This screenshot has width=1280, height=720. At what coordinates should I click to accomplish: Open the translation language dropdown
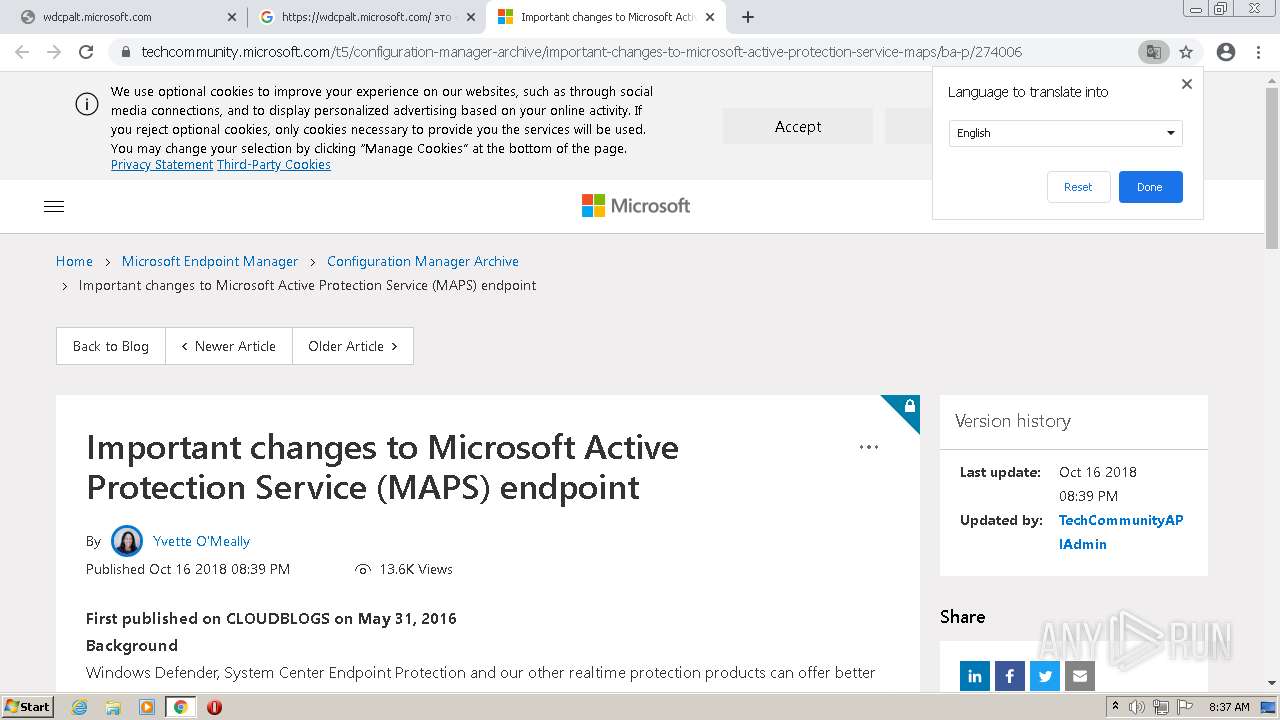click(x=1065, y=133)
